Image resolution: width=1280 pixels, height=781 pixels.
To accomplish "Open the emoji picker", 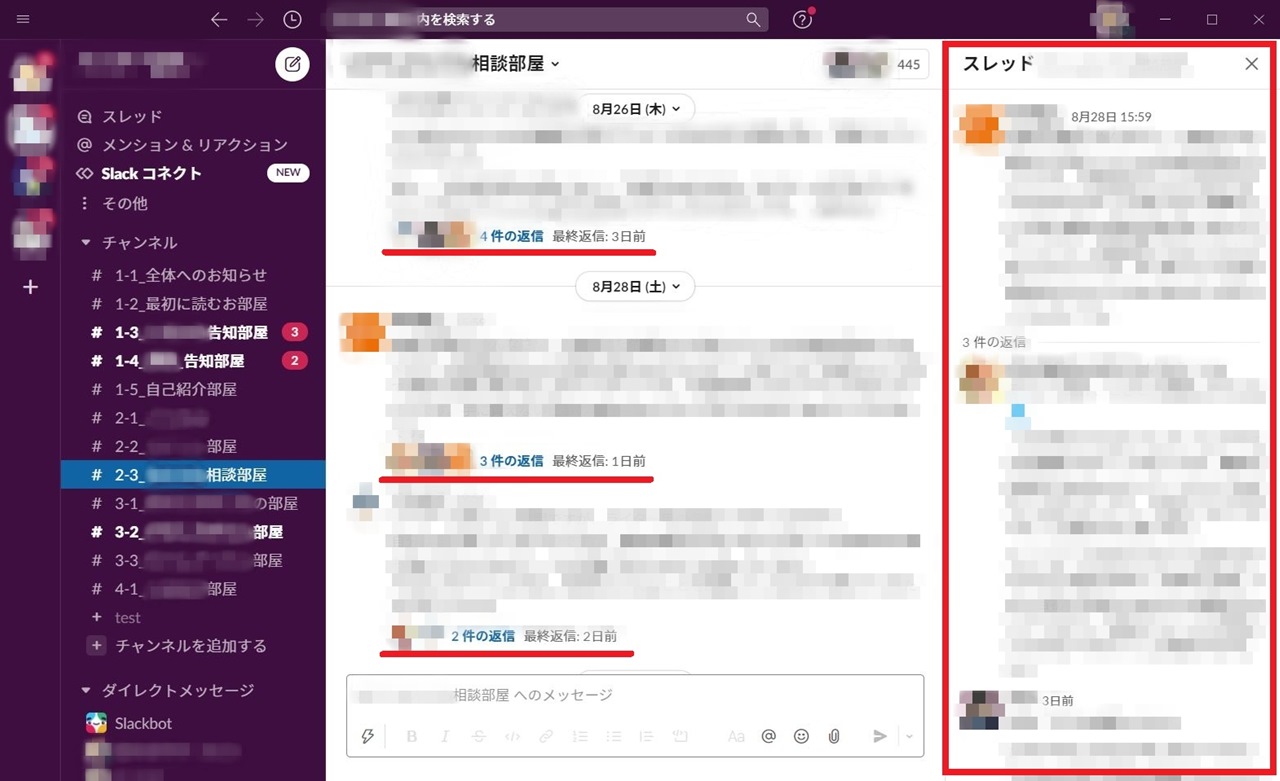I will (x=801, y=736).
